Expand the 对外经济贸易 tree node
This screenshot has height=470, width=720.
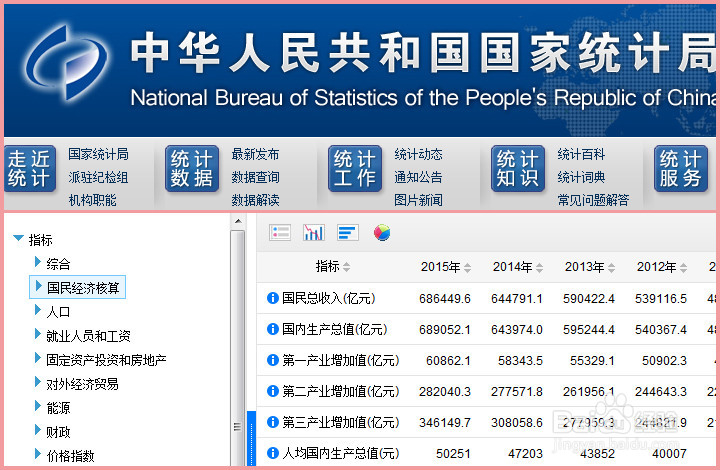point(38,382)
